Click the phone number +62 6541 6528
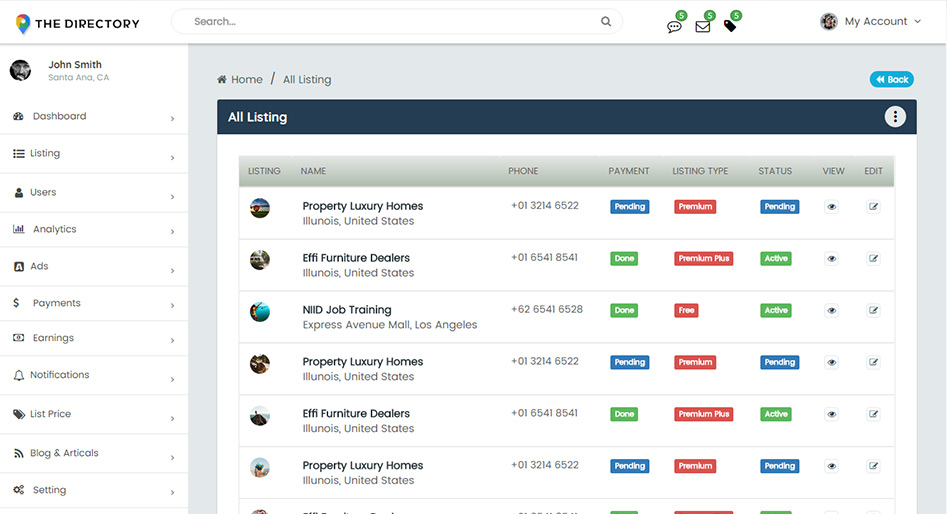 [547, 309]
